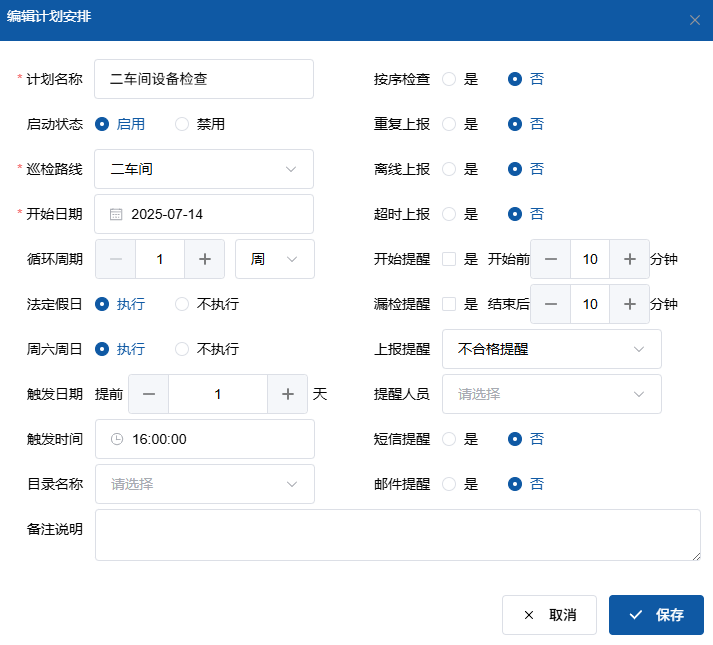
Task: Open the 周 cycle unit dropdown
Action: click(274, 259)
